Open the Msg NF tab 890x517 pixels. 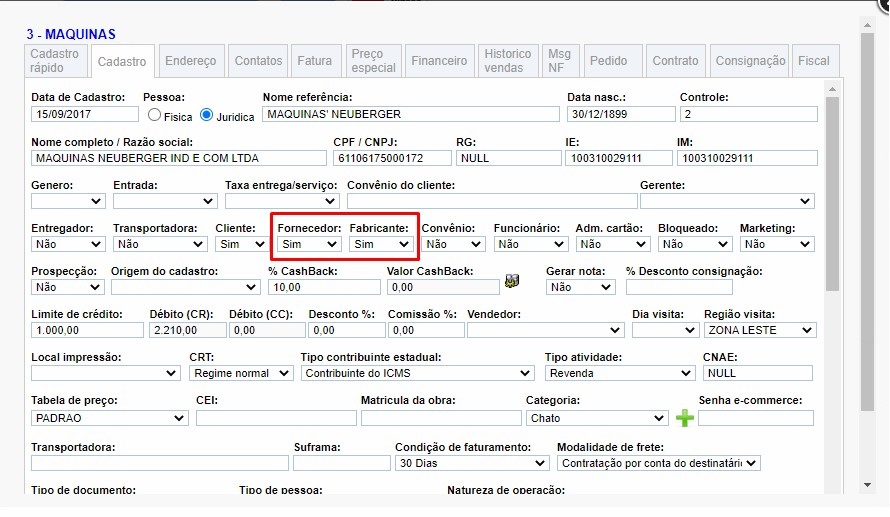pyautogui.click(x=560, y=61)
